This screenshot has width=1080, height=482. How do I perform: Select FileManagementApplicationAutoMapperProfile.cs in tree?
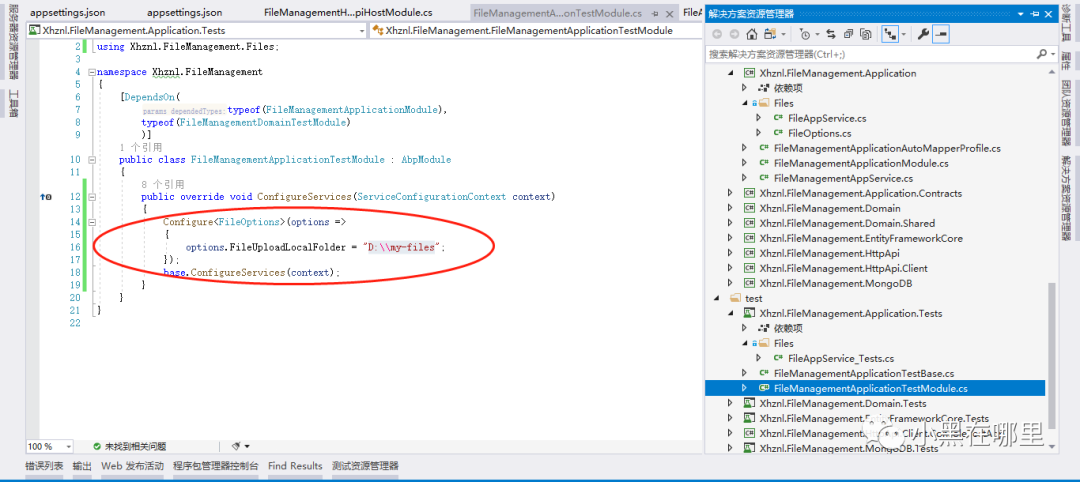[x=886, y=149]
